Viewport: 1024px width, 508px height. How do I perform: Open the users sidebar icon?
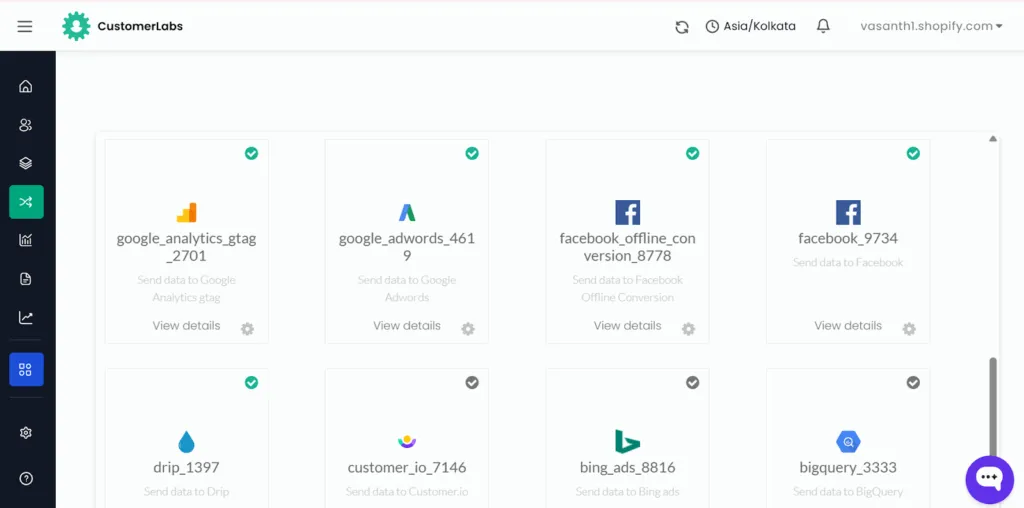coord(25,125)
